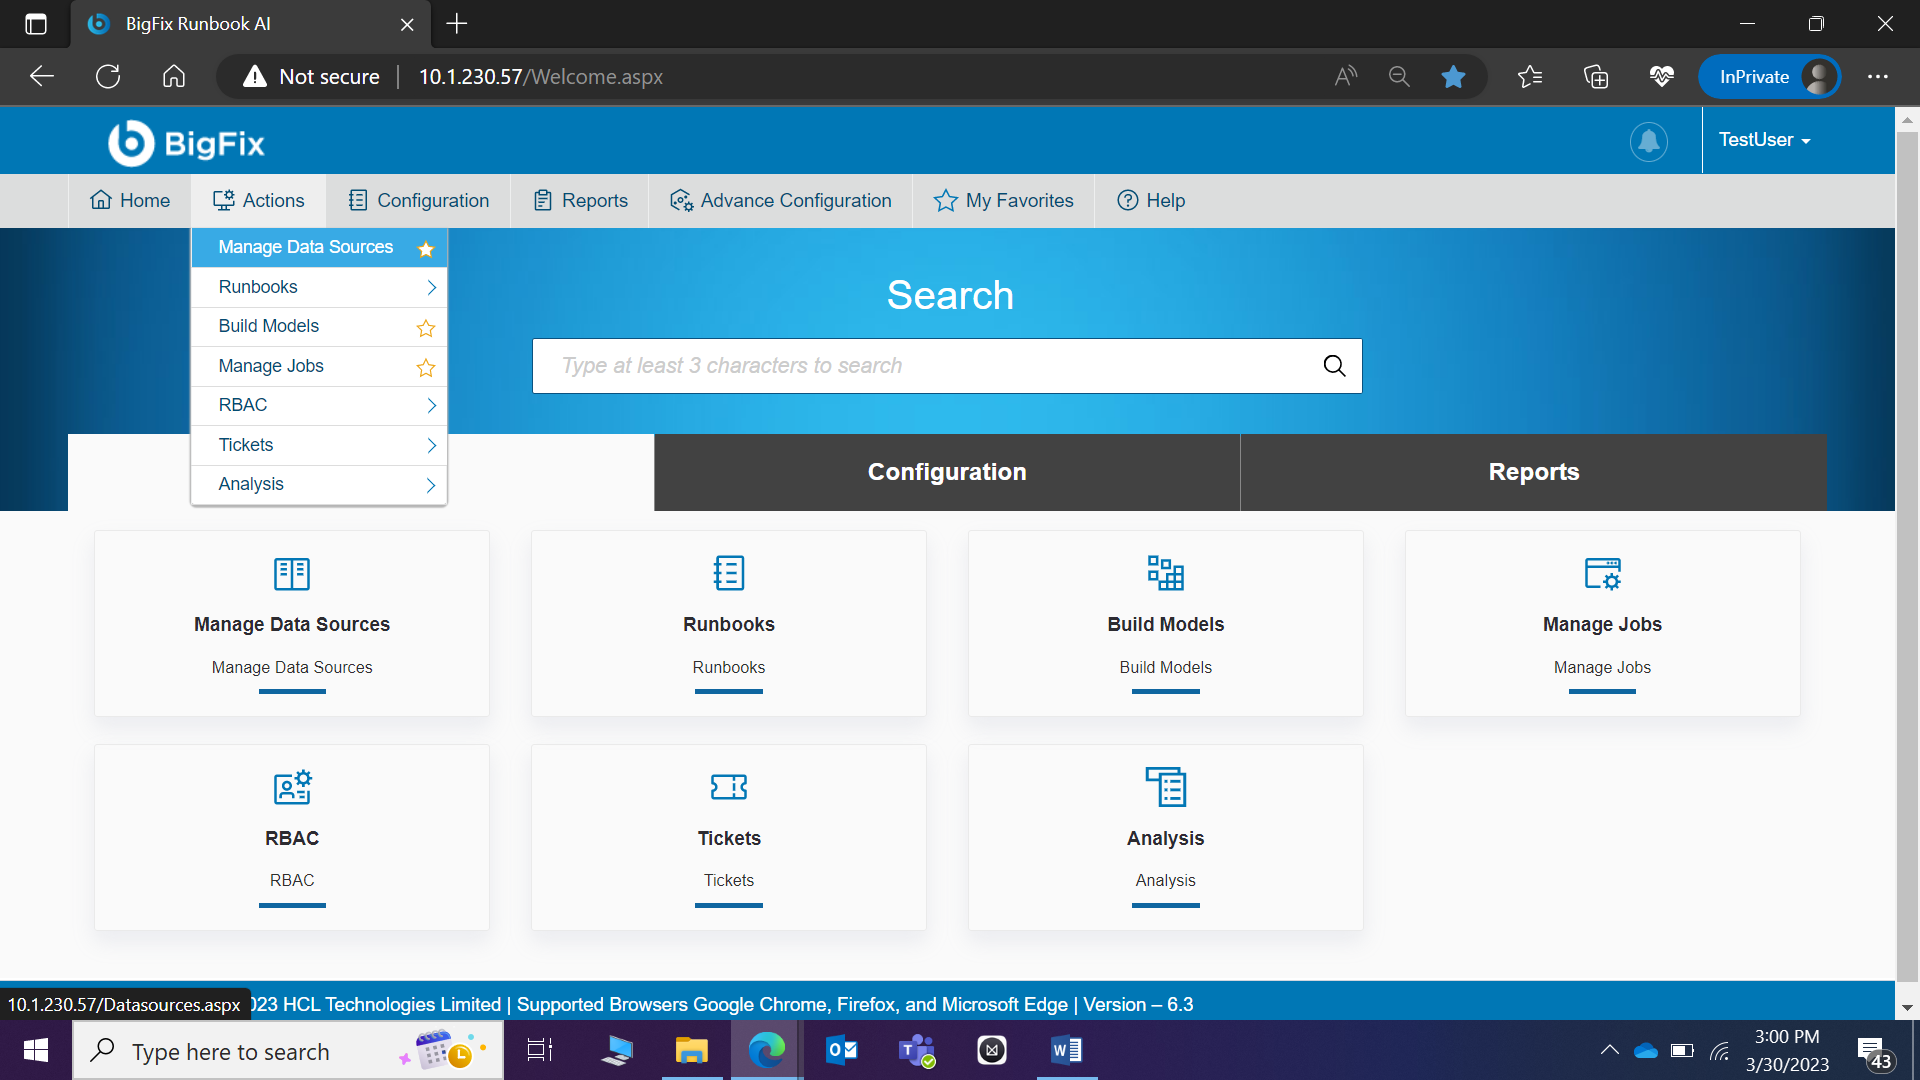Click the RBAC card icon
The height and width of the screenshot is (1080, 1920).
click(292, 788)
